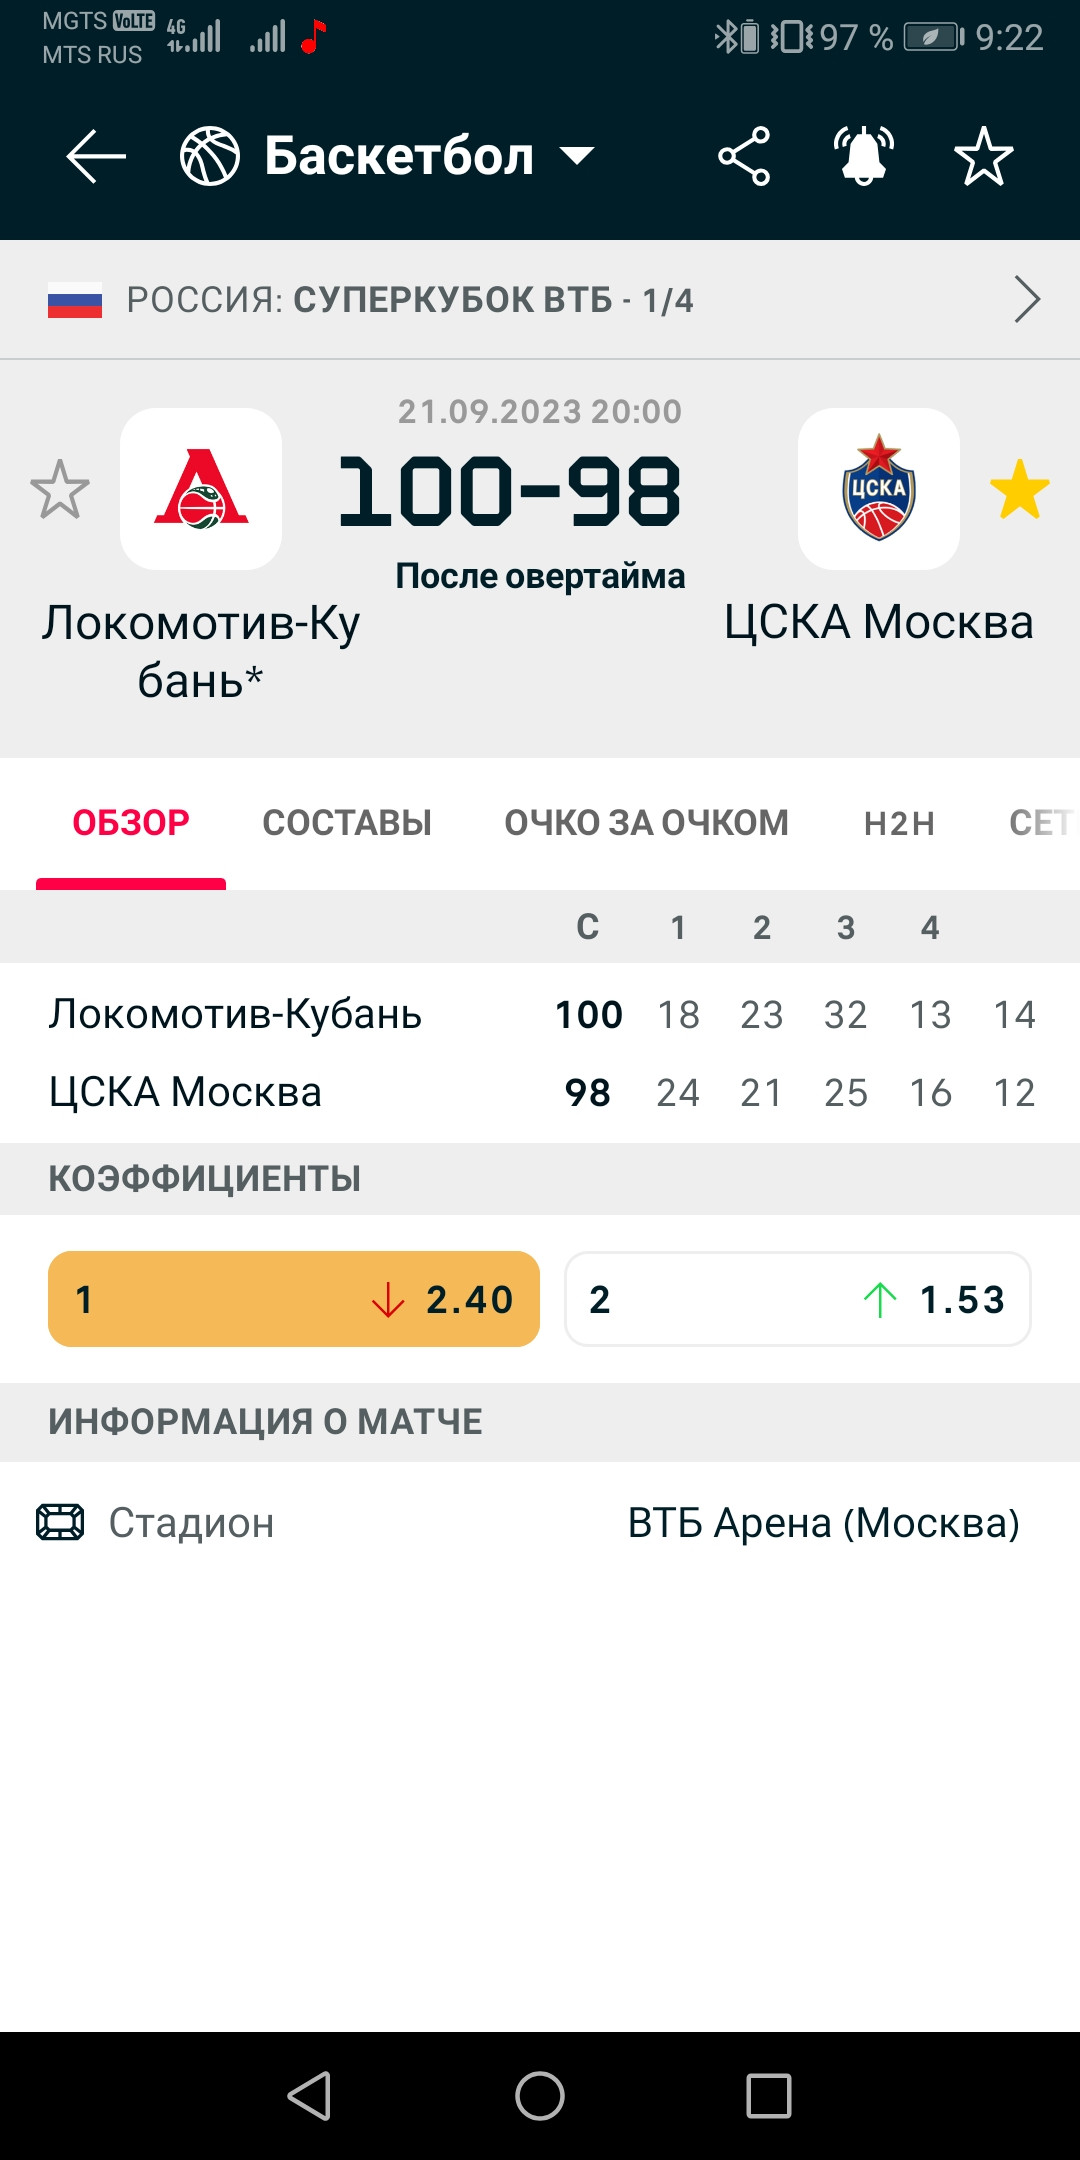Expand the Баскетбол sport dropdown arrow

[x=577, y=156]
